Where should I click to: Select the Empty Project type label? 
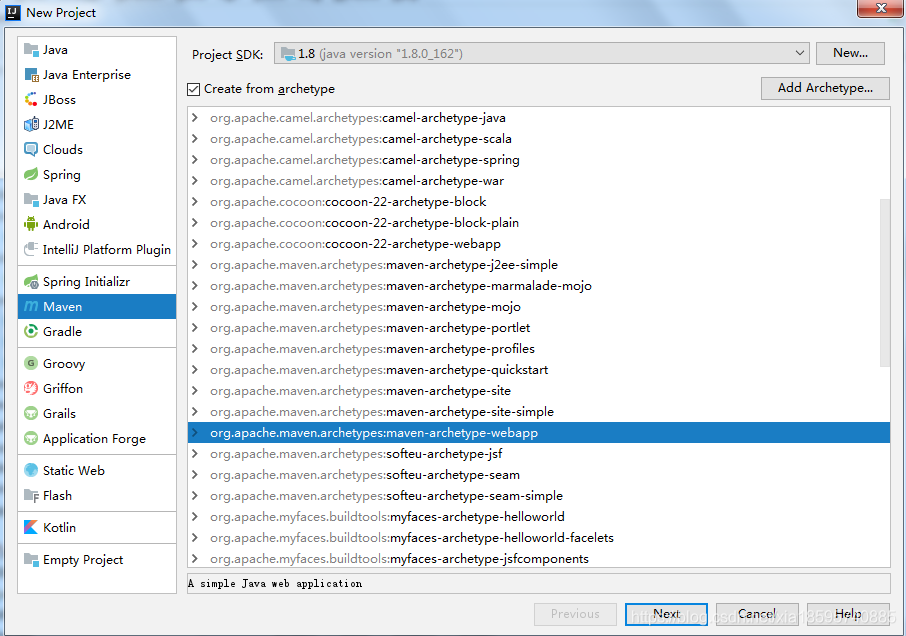(83, 559)
